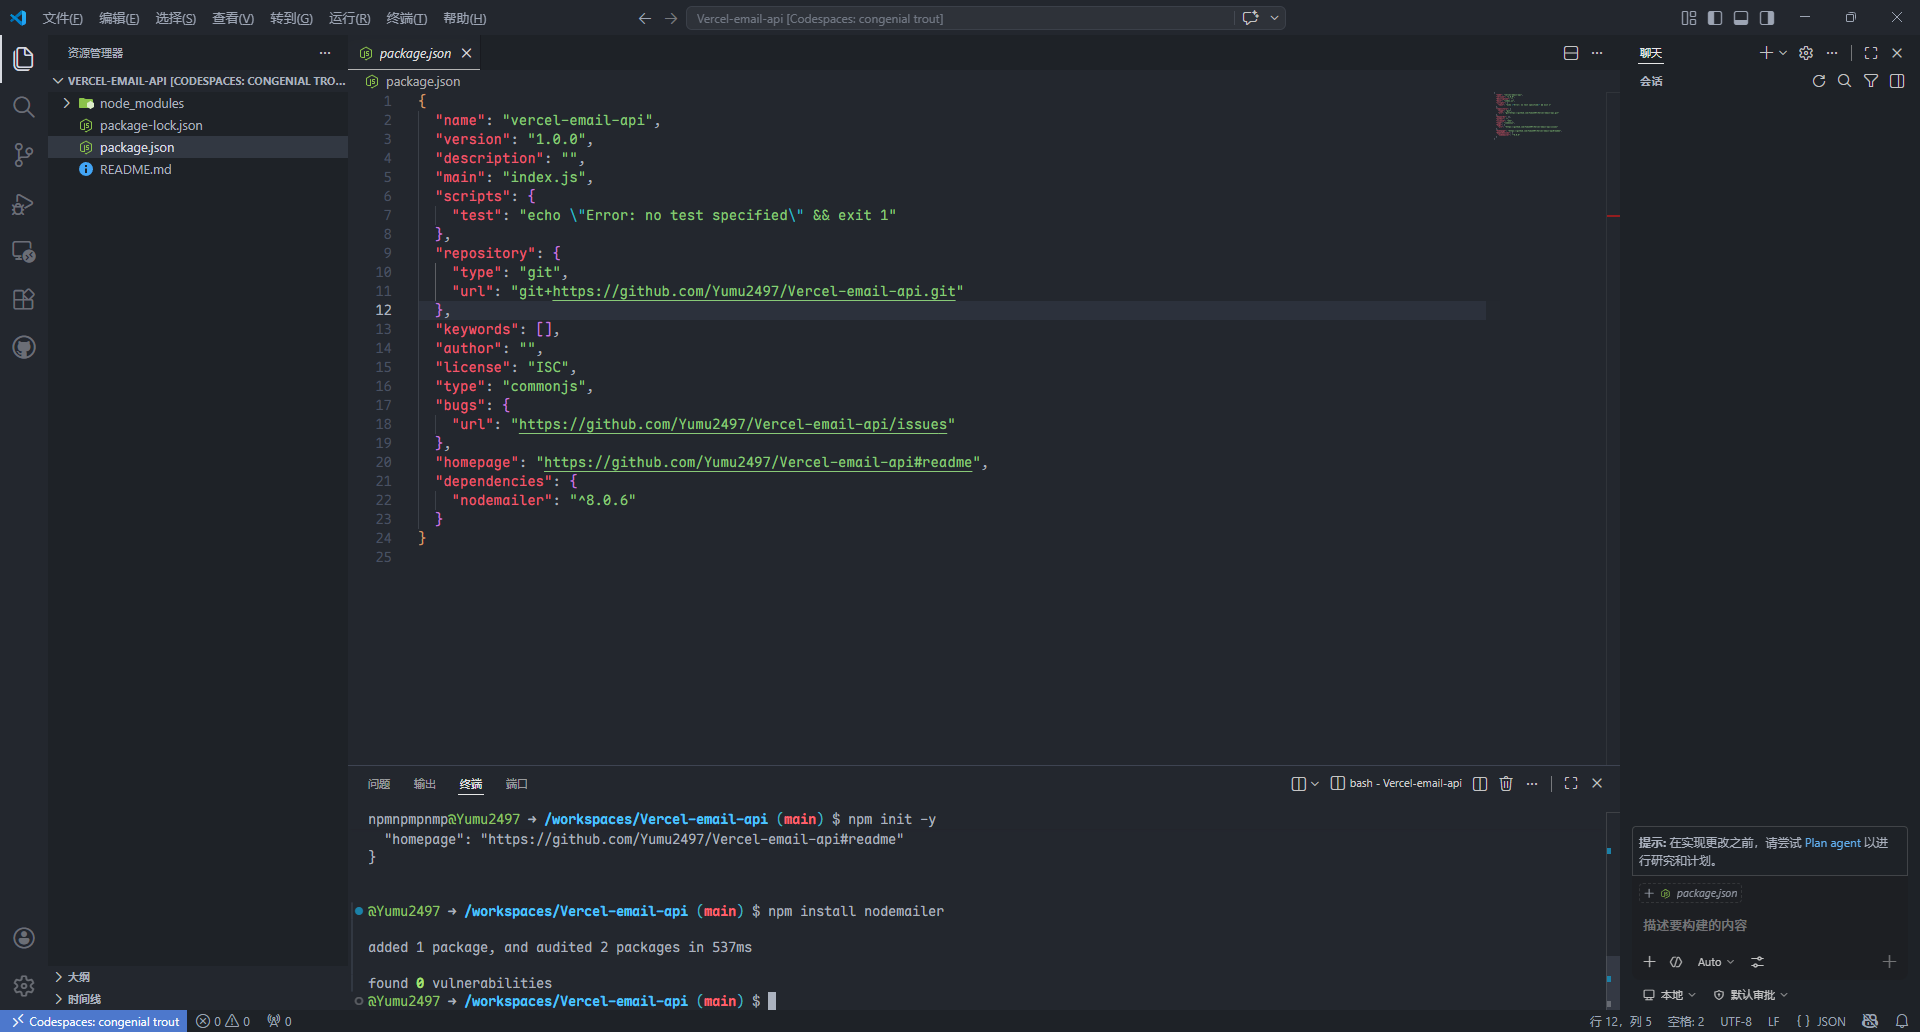Open the Auto model dropdown in chat
The width and height of the screenshot is (1920, 1032).
click(x=1715, y=962)
